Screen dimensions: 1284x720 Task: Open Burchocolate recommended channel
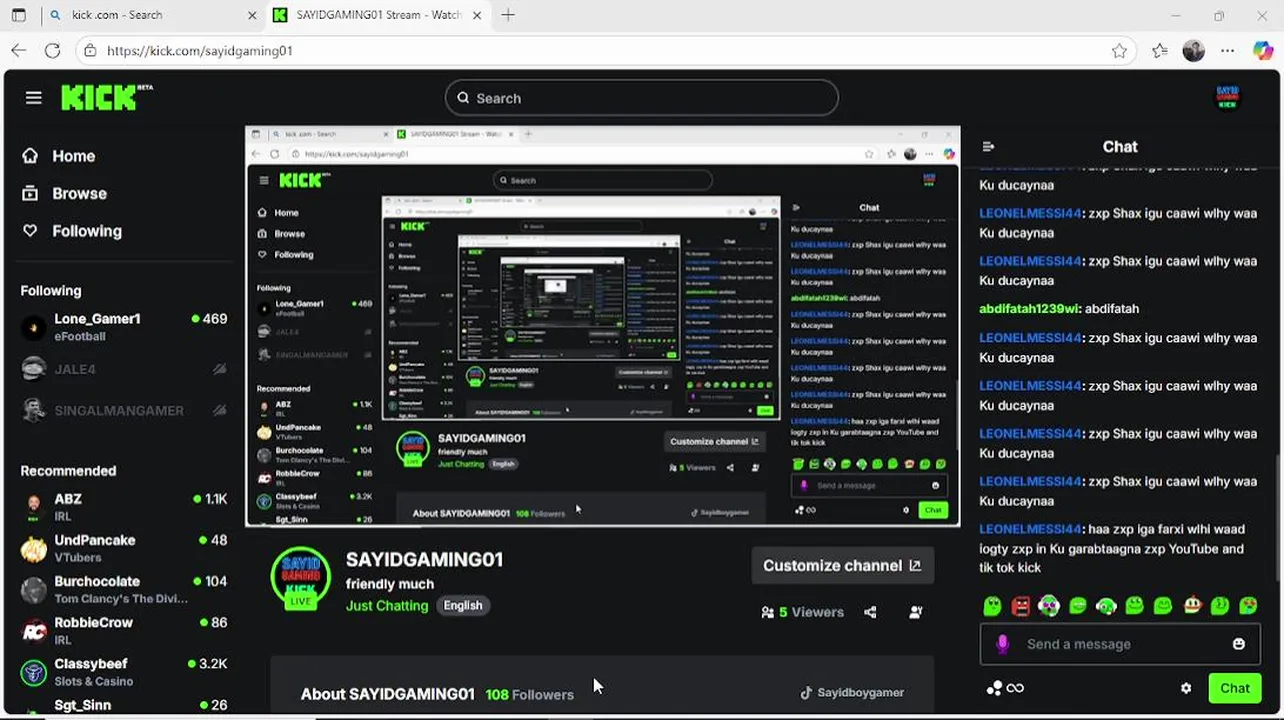point(124,589)
